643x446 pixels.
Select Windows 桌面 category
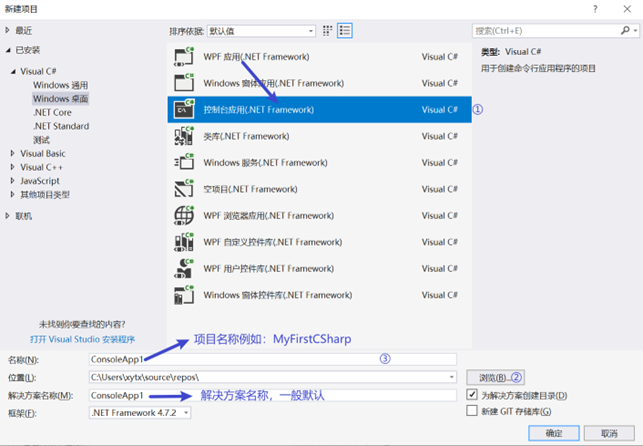(61, 99)
